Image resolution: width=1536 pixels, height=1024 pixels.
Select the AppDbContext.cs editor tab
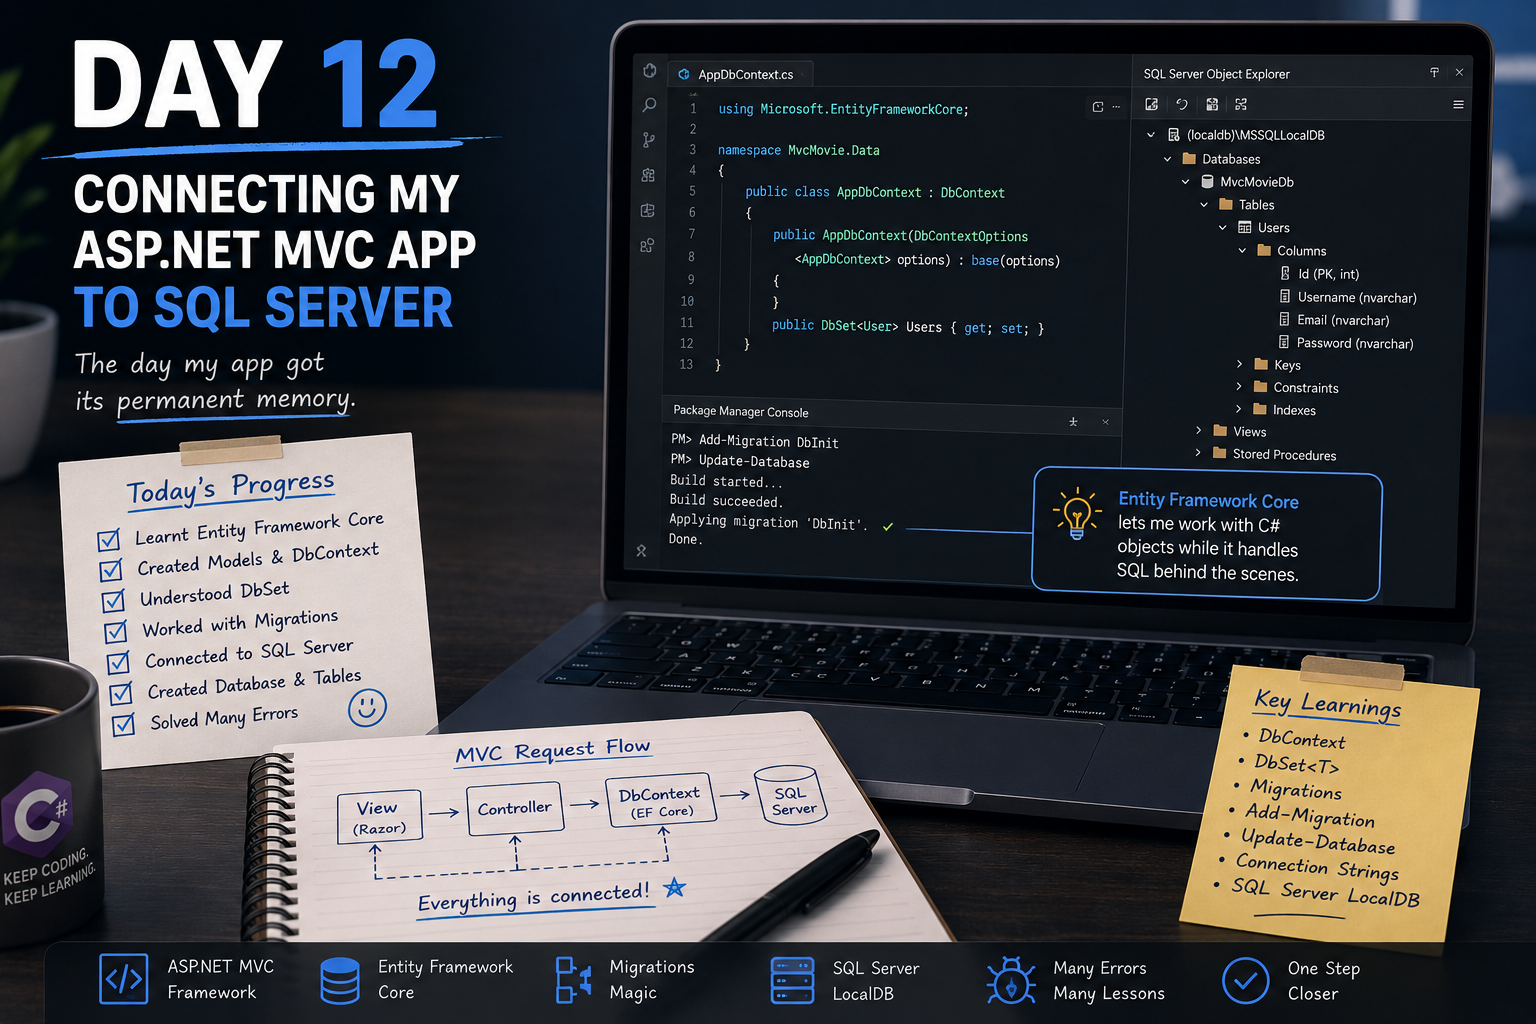click(x=739, y=74)
